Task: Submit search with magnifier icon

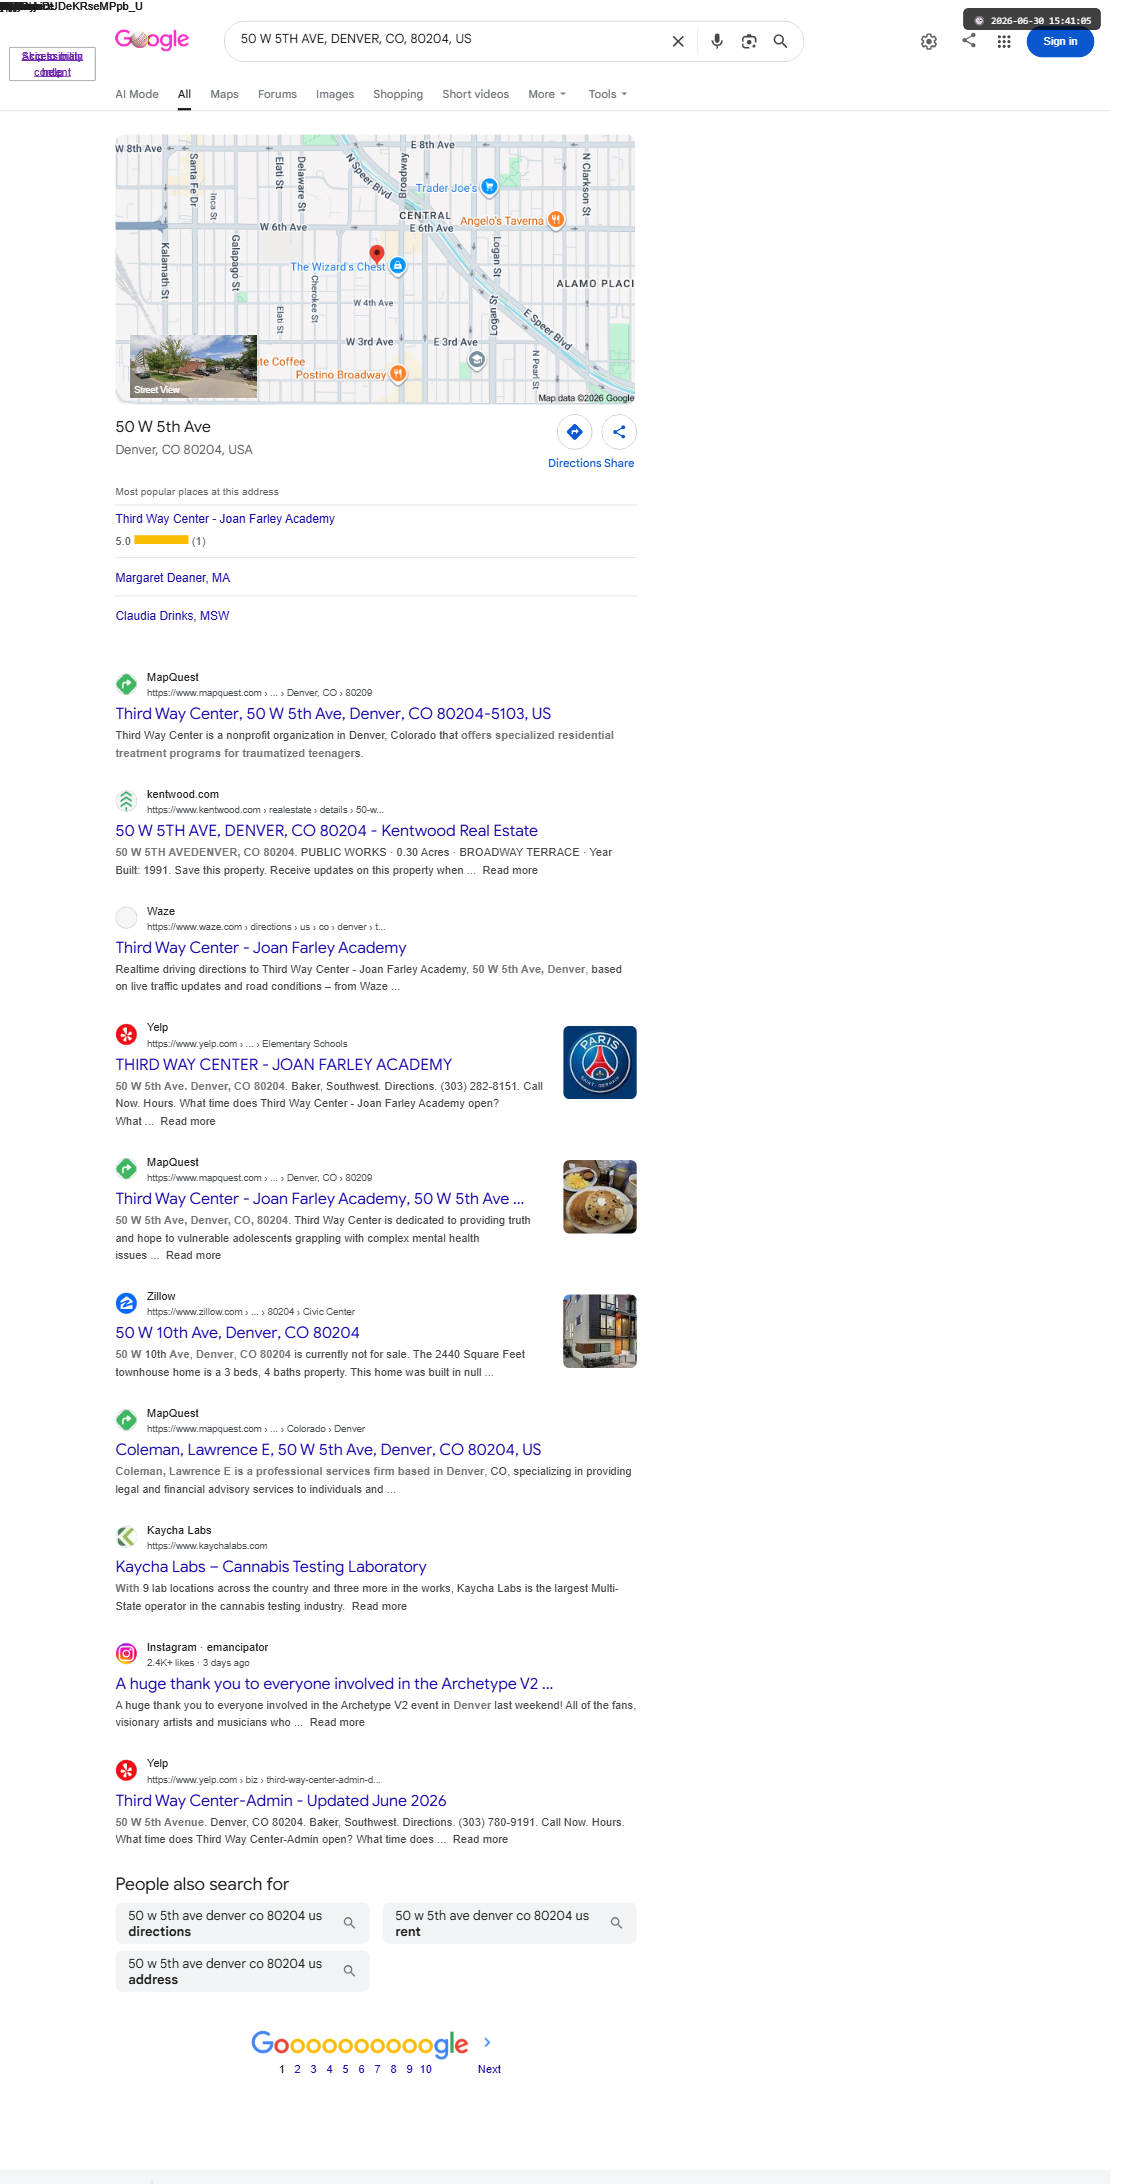Action: (780, 41)
